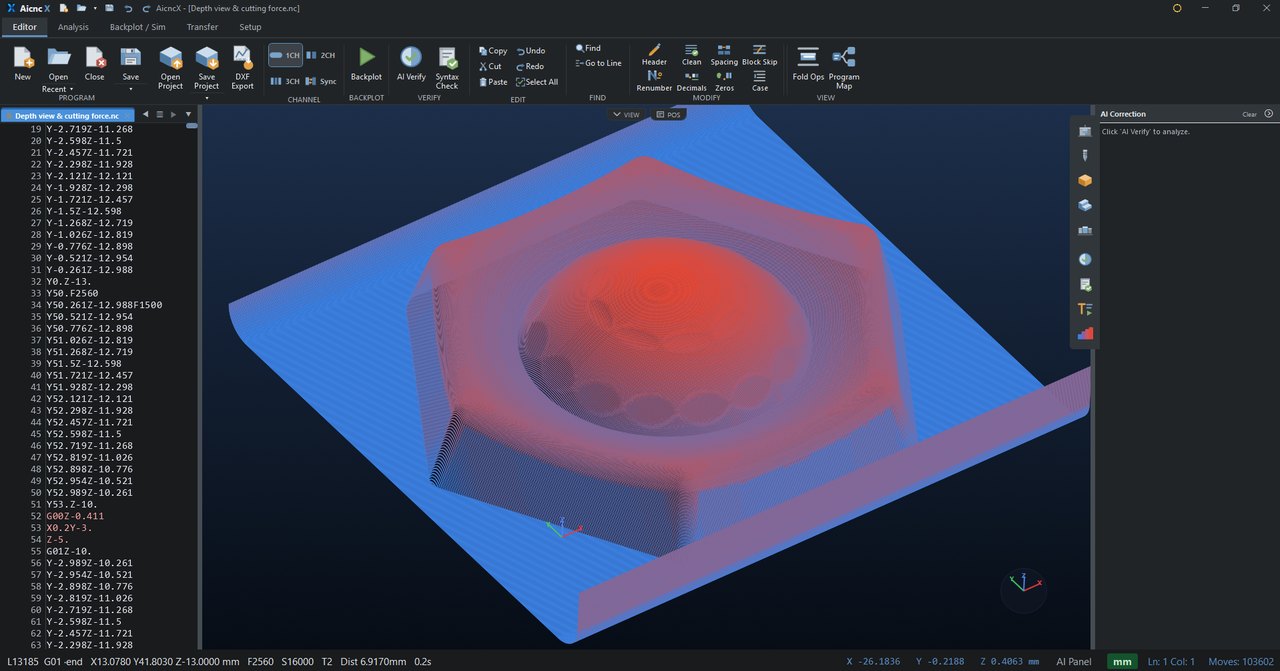Open the Fold Ops view
Image resolution: width=1280 pixels, height=671 pixels.
tap(808, 63)
